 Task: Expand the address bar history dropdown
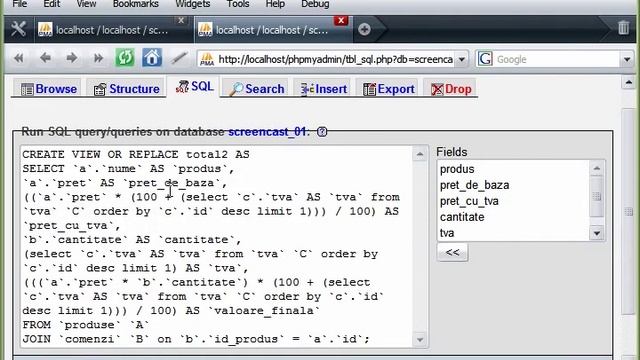pyautogui.click(x=462, y=60)
